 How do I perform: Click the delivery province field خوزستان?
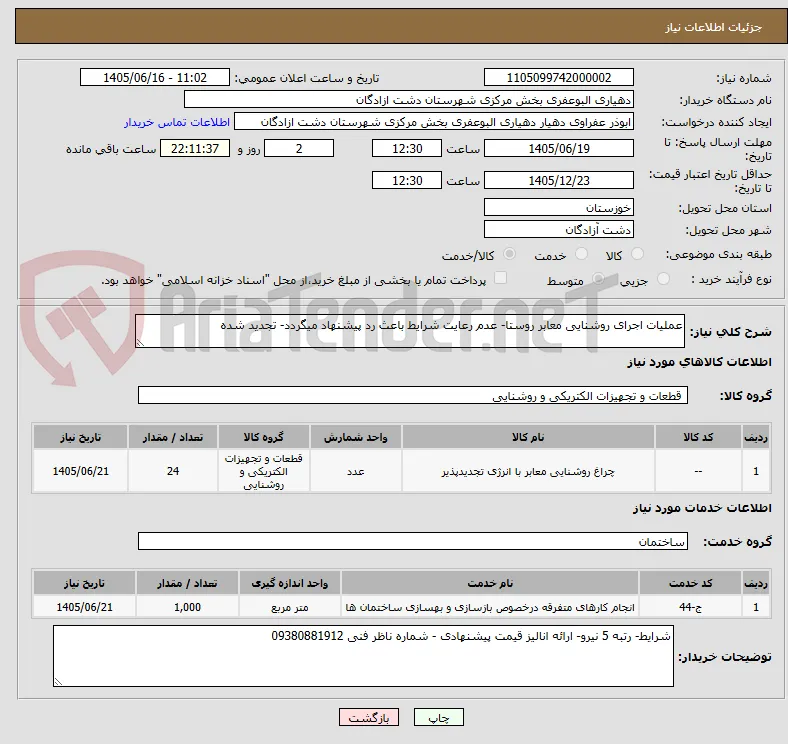pos(558,207)
